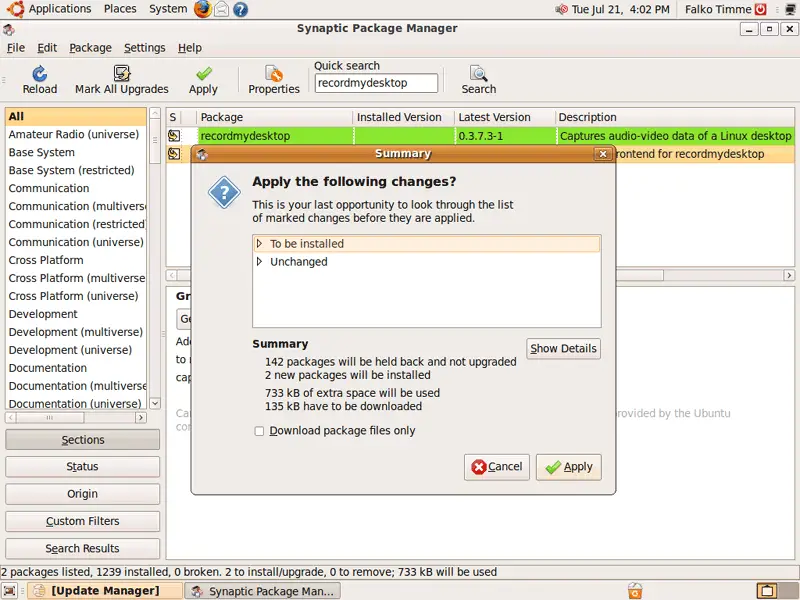Click latest version 0.3.7.3-1 cell
Viewport: 800px width, 600px height.
[505, 136]
